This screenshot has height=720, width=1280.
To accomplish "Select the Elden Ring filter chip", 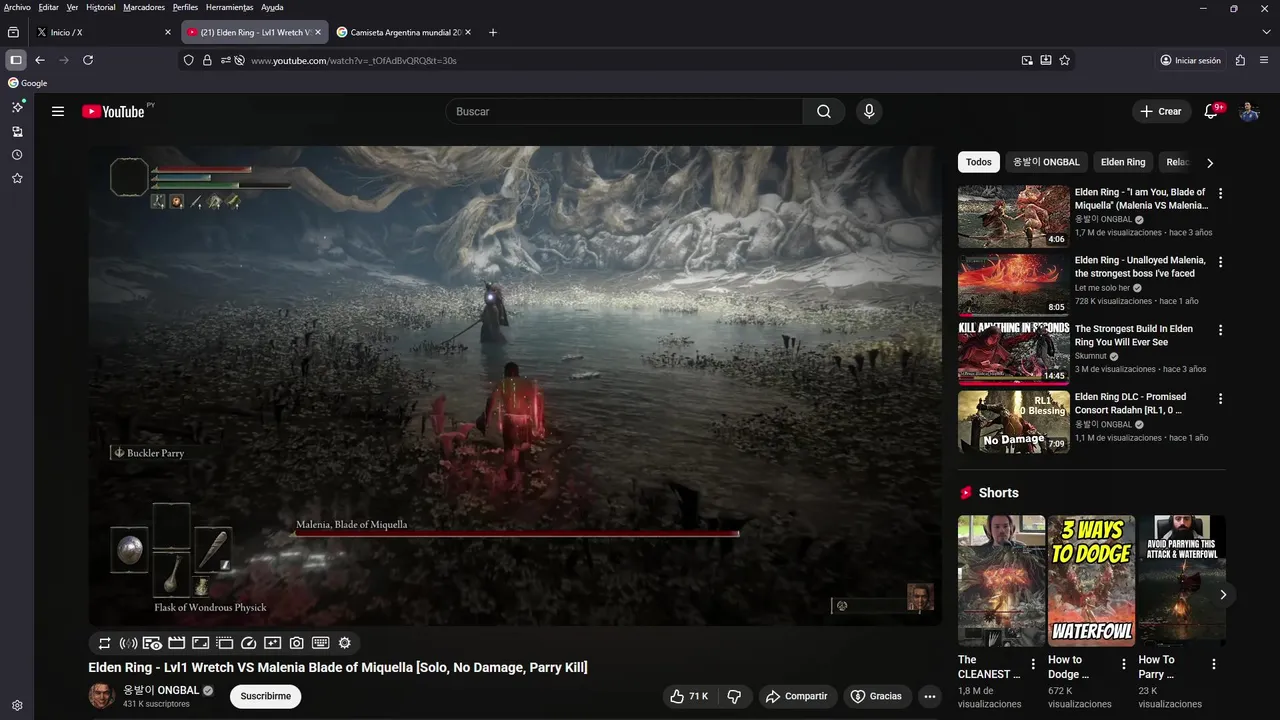I will click(1123, 162).
